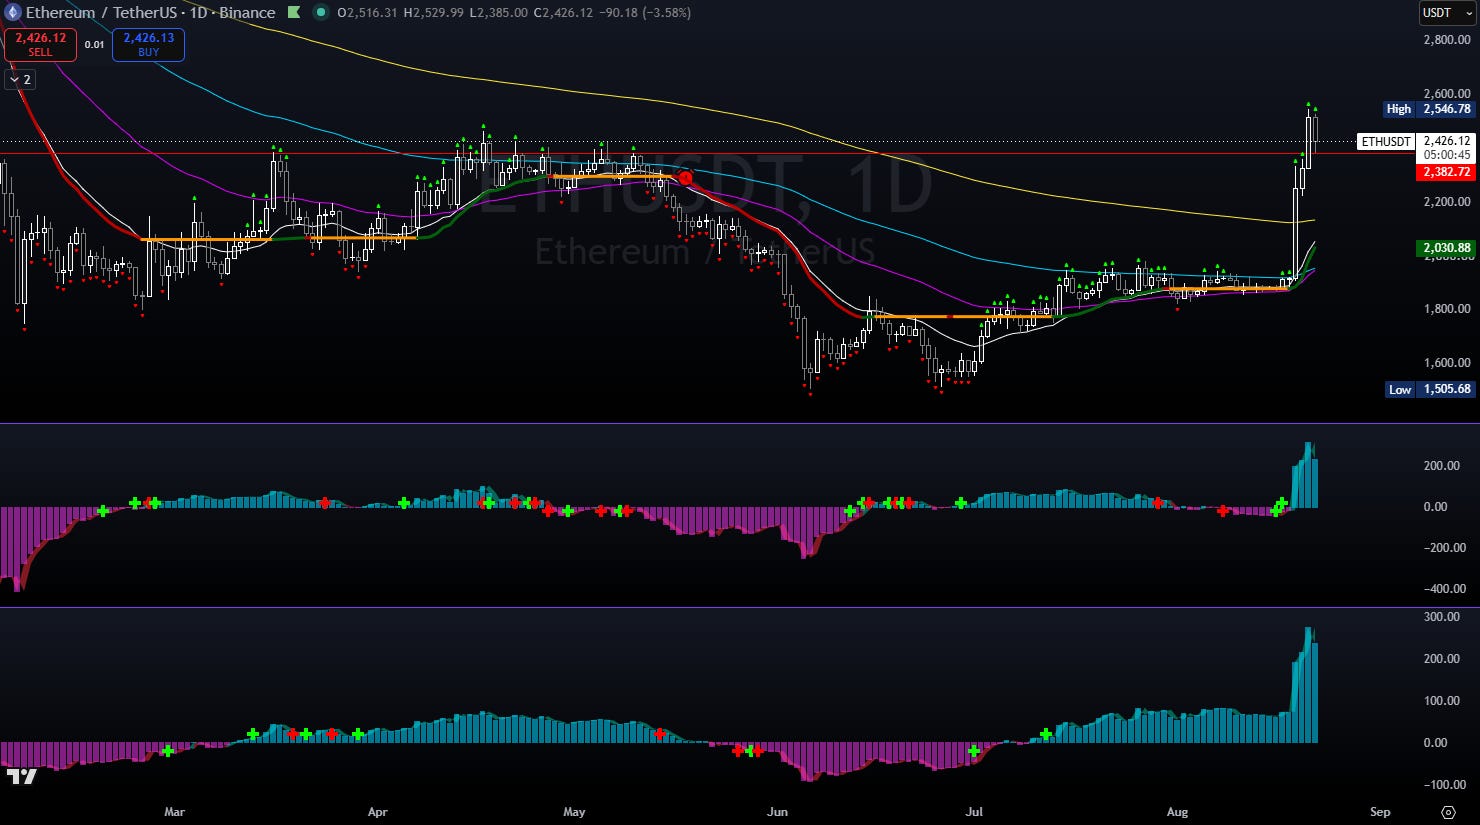Click the 2,800.00 price scale value
The height and width of the screenshot is (825, 1480).
click(1447, 40)
